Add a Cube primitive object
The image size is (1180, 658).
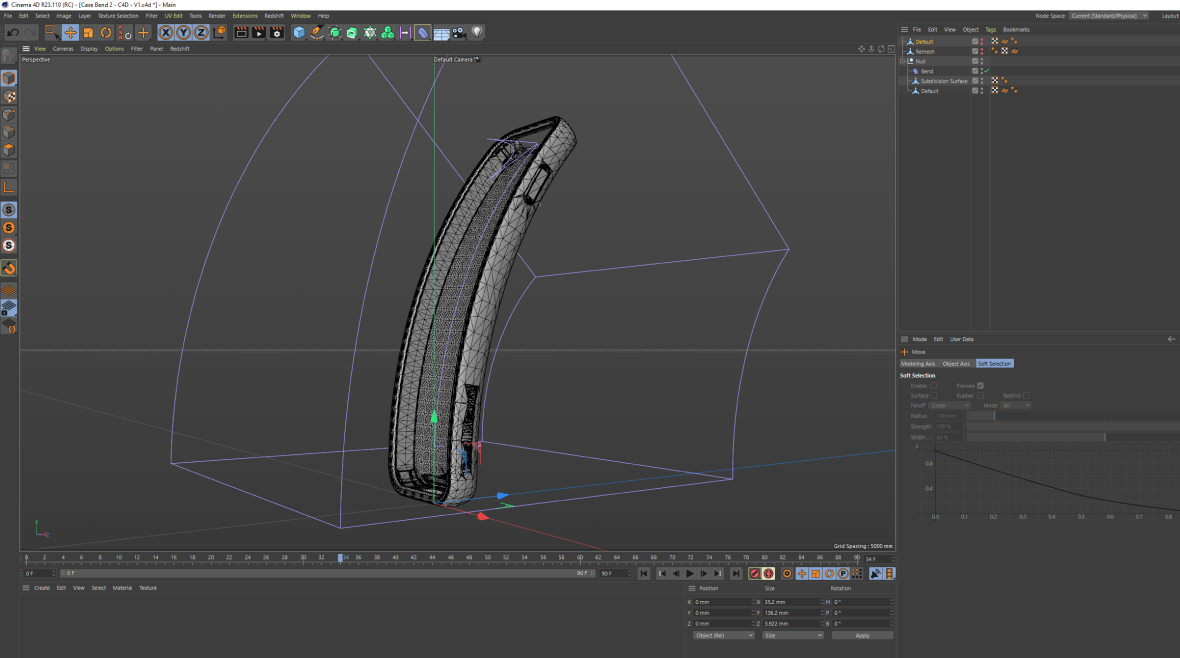(299, 33)
